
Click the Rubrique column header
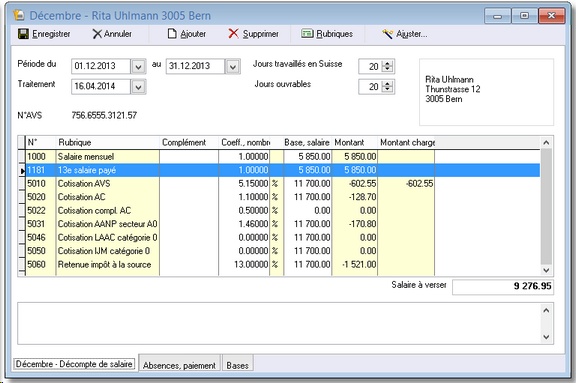(108, 142)
